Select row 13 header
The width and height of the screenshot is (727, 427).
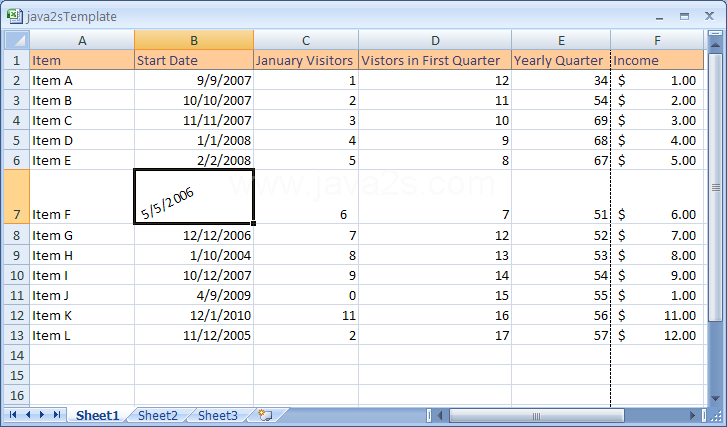click(17, 335)
